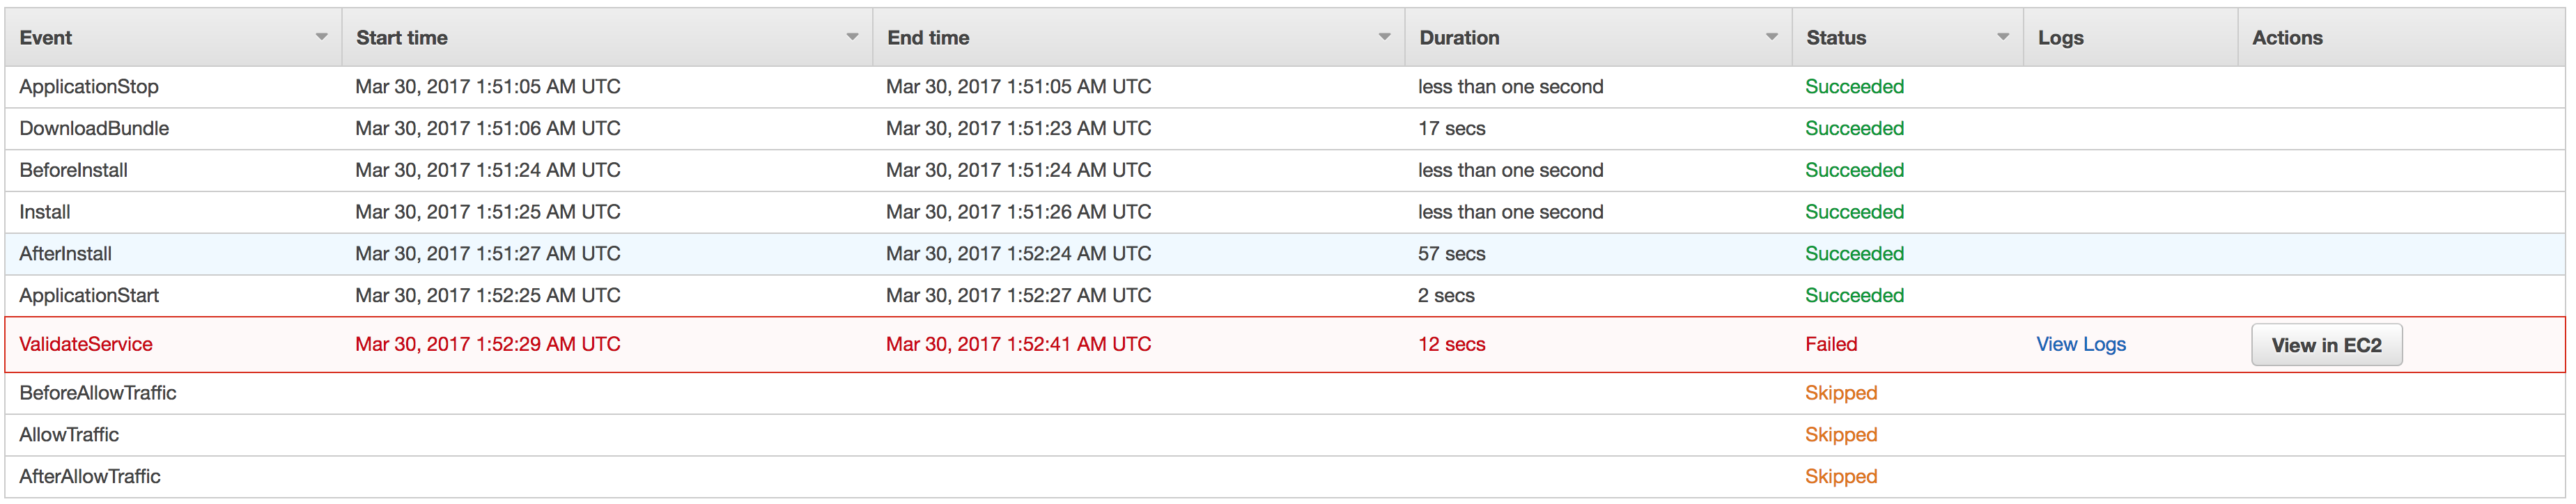This screenshot has width=2576, height=504.
Task: Select the AfterInstall highlighted row
Action: tap(1285, 254)
